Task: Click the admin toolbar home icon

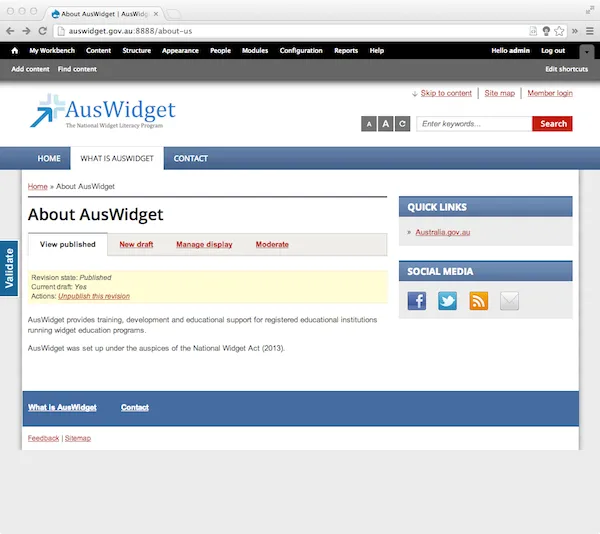Action: (15, 50)
